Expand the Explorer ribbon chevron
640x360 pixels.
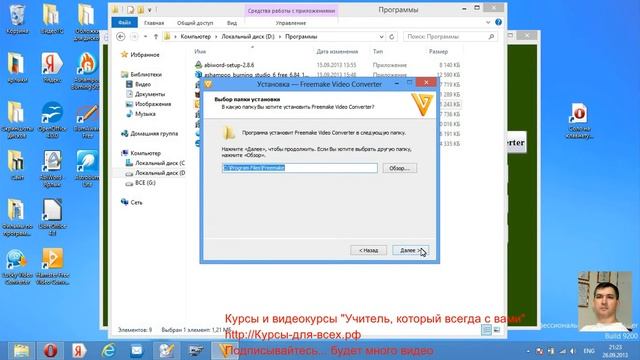pos(488,22)
